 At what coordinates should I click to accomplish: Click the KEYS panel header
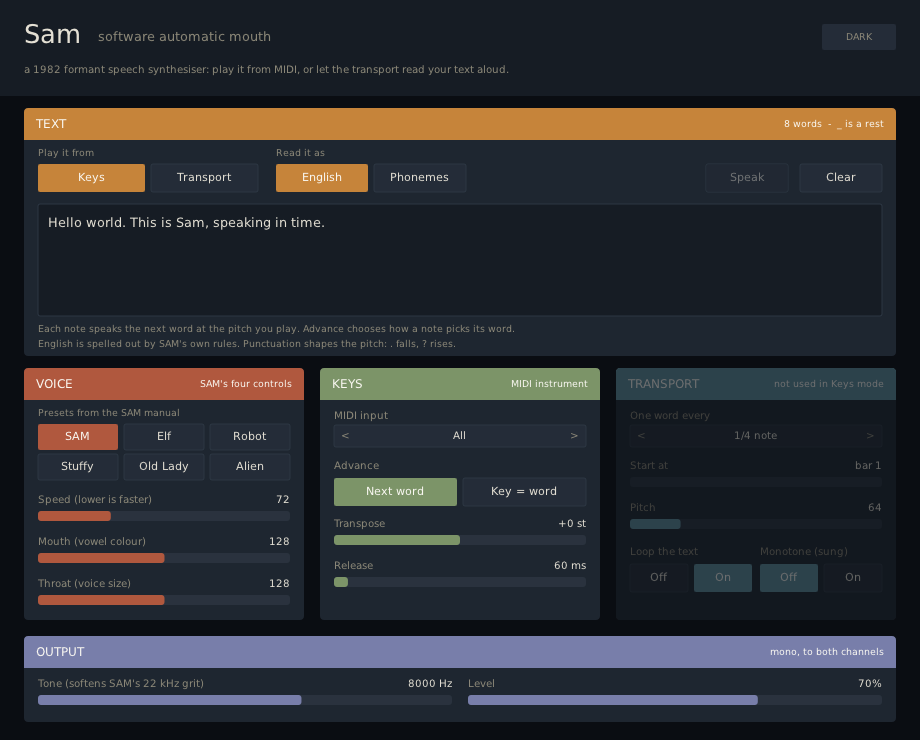click(460, 384)
